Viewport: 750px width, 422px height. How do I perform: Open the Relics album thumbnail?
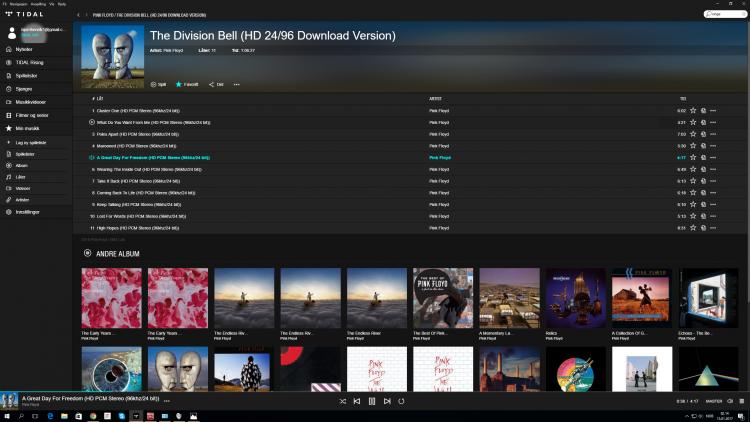575,298
